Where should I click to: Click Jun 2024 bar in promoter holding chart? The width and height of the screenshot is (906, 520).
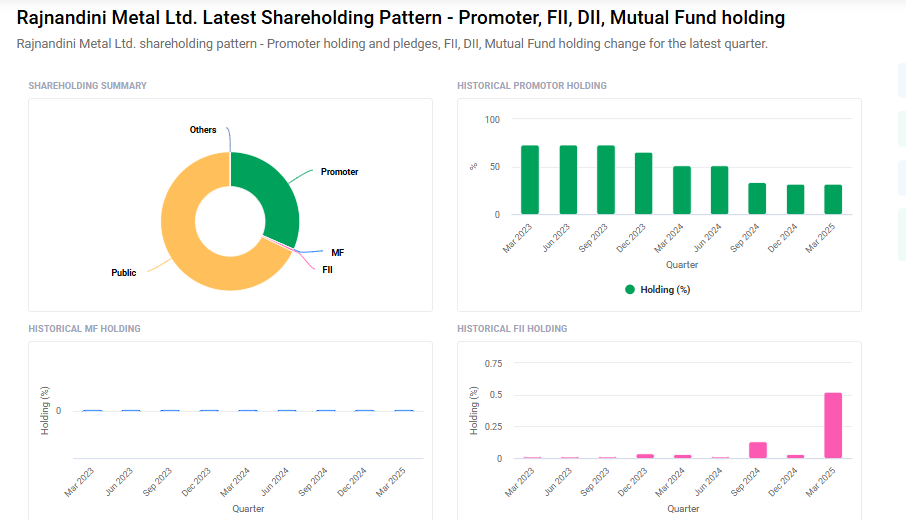[719, 190]
